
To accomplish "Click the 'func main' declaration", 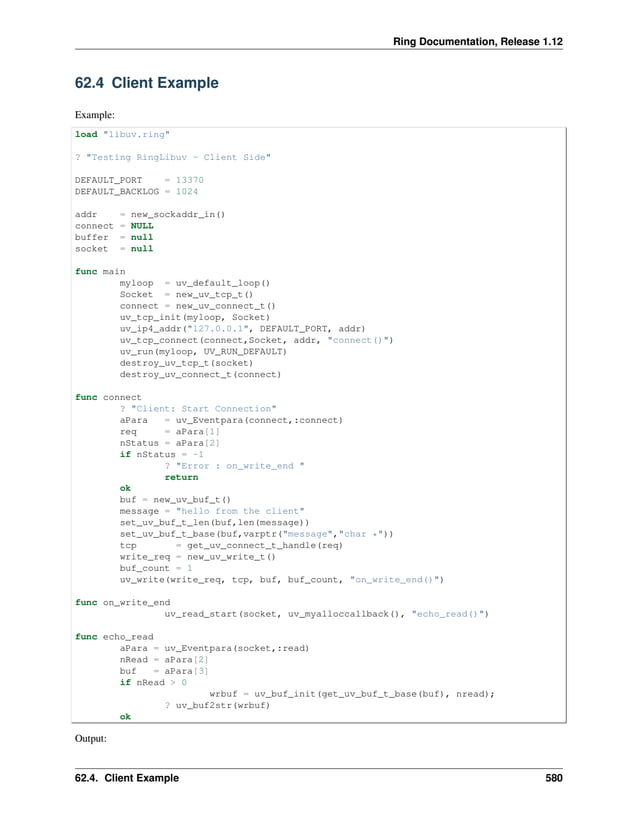I will pos(100,271).
